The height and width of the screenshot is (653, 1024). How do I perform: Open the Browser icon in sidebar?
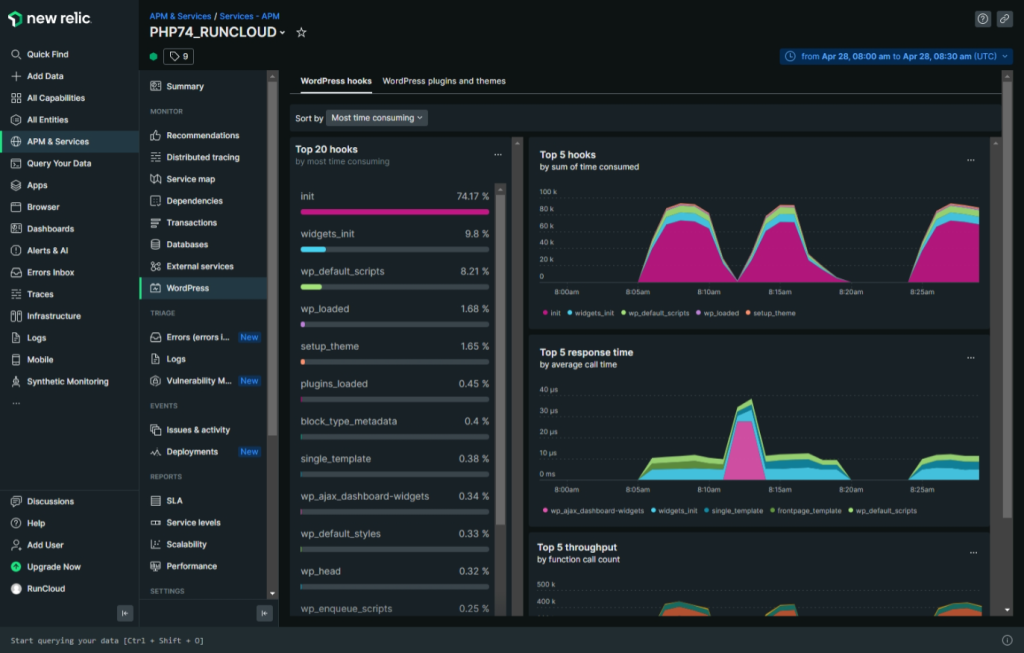16,207
